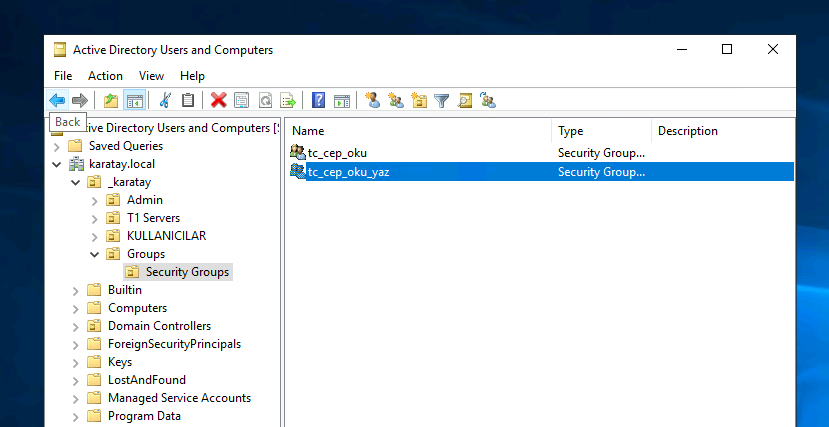Screen dimensions: 829x427
Task: Click the Forward arrow toolbar icon
Action: tap(79, 100)
